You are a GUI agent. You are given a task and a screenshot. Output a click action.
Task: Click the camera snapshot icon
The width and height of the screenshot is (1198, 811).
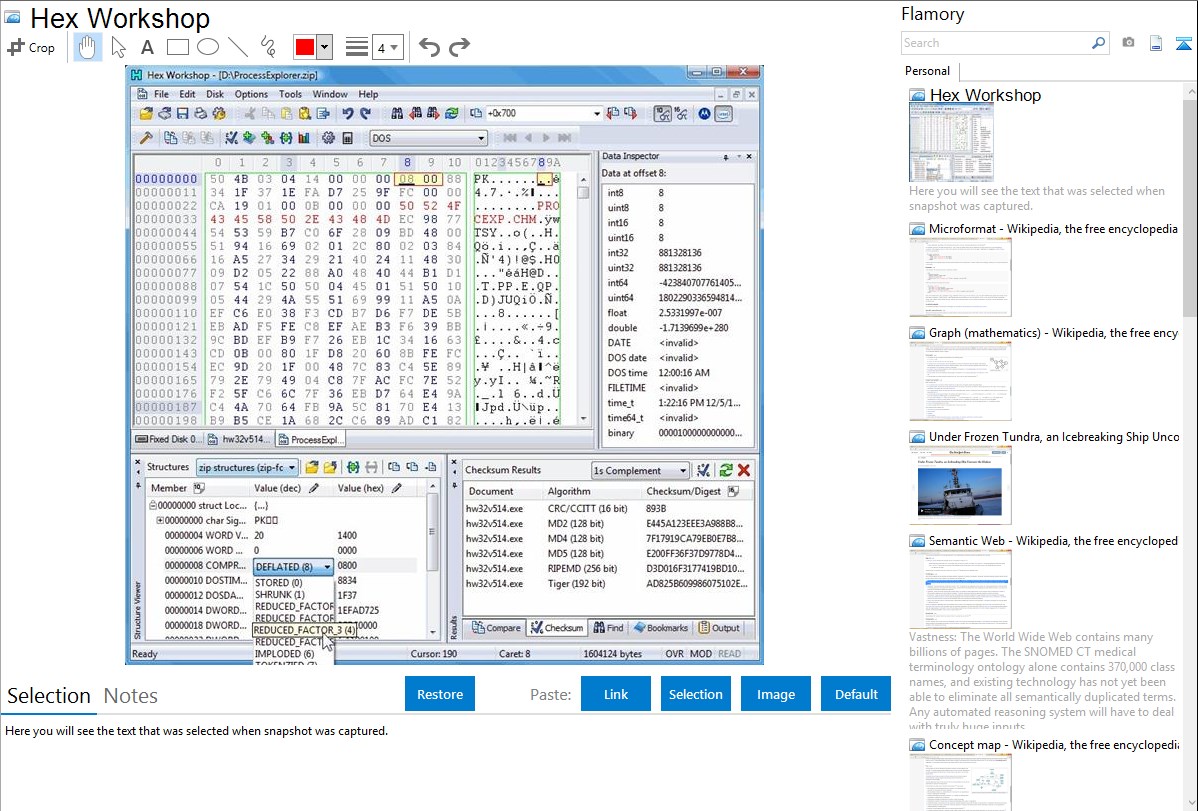point(1128,43)
